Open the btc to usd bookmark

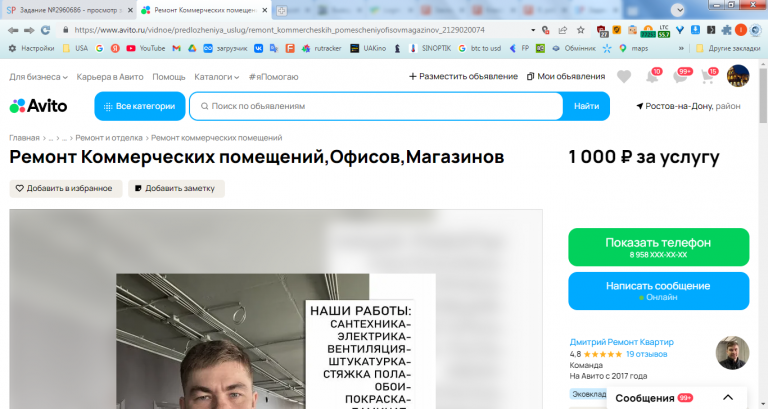[480, 48]
